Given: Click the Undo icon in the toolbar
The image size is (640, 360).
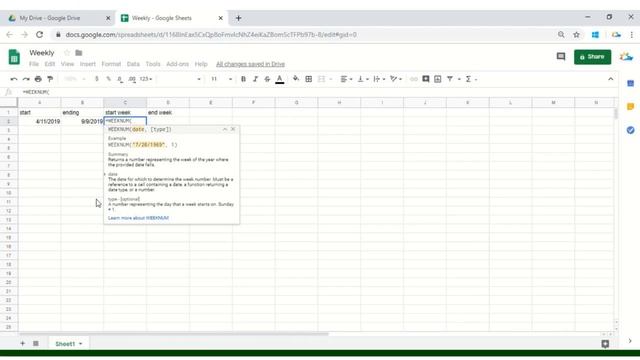Looking at the screenshot, I should point(13,79).
